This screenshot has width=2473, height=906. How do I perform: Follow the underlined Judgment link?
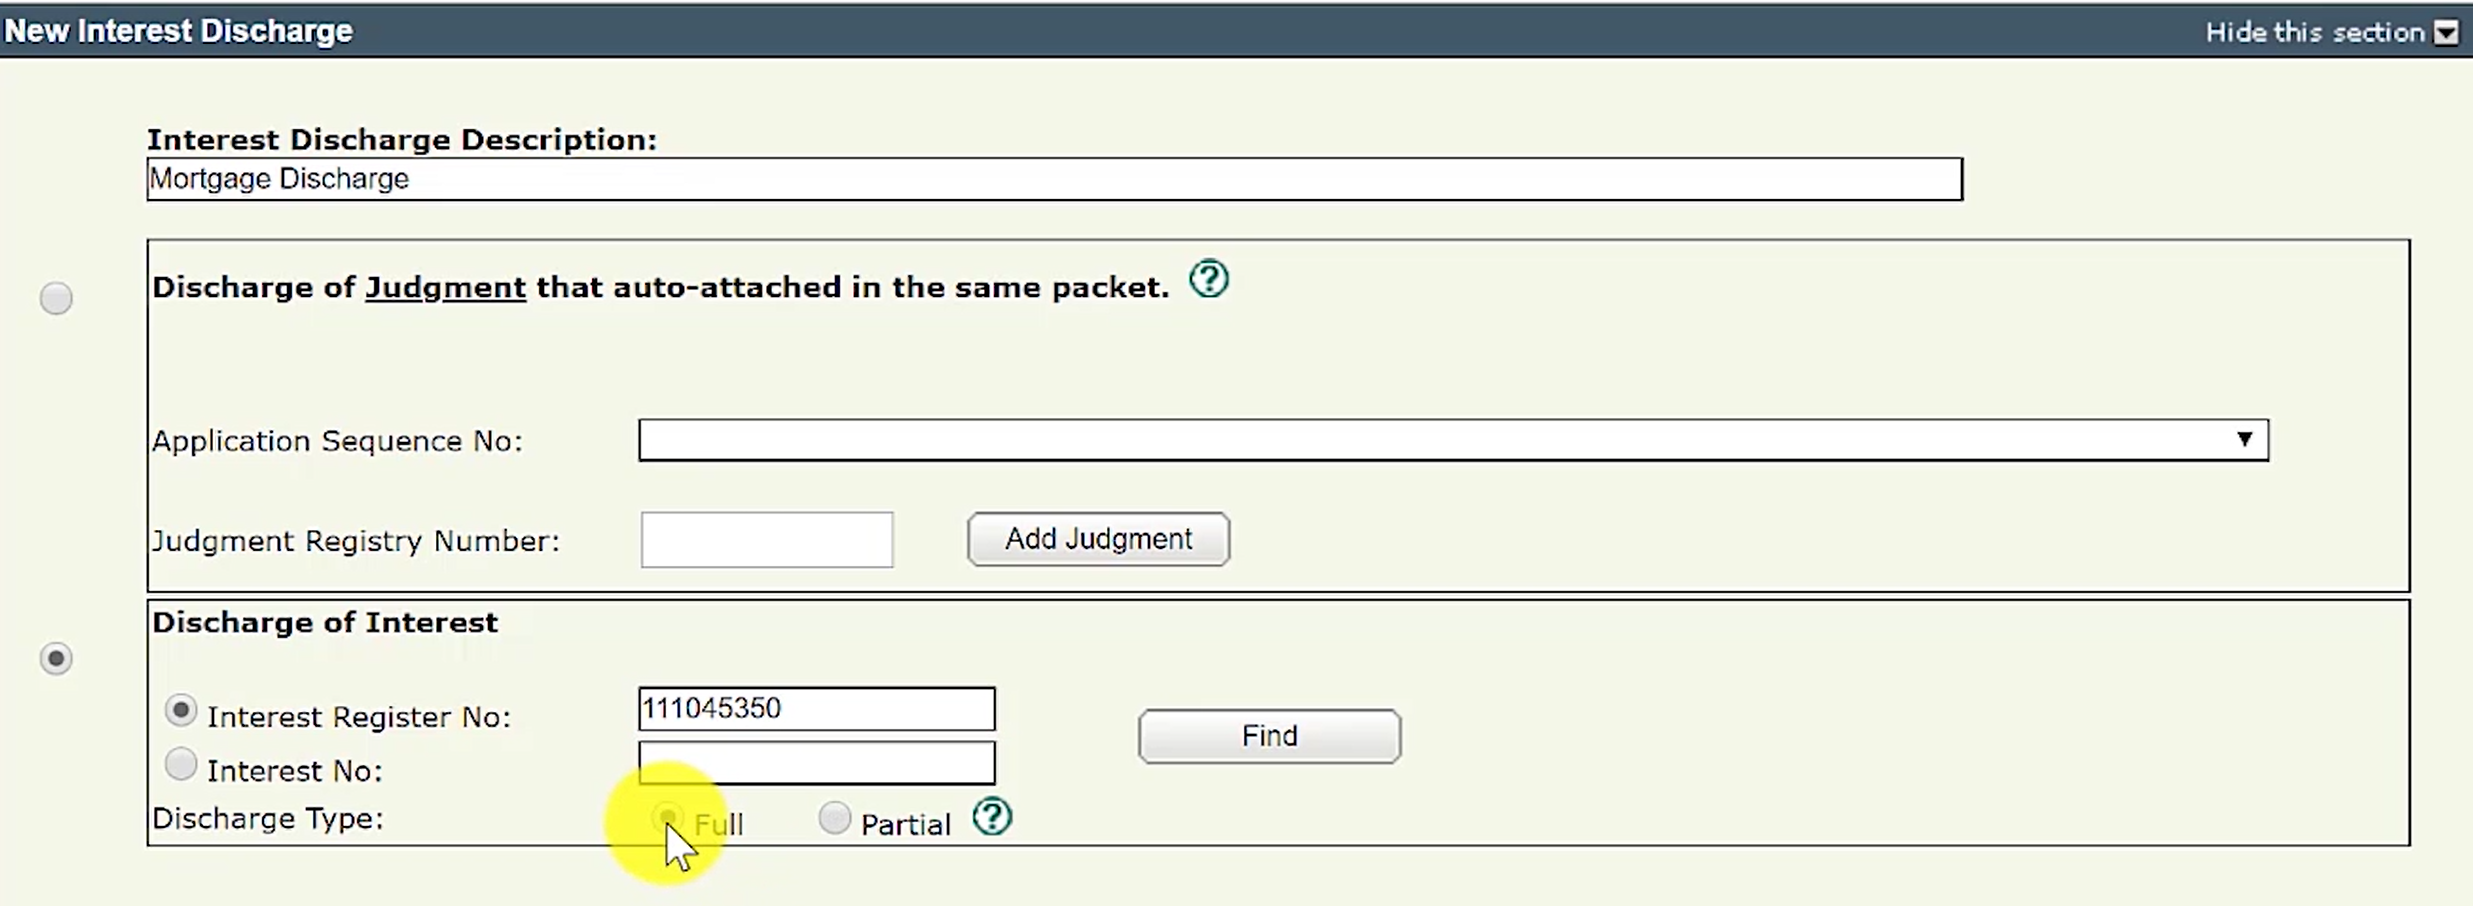point(445,288)
